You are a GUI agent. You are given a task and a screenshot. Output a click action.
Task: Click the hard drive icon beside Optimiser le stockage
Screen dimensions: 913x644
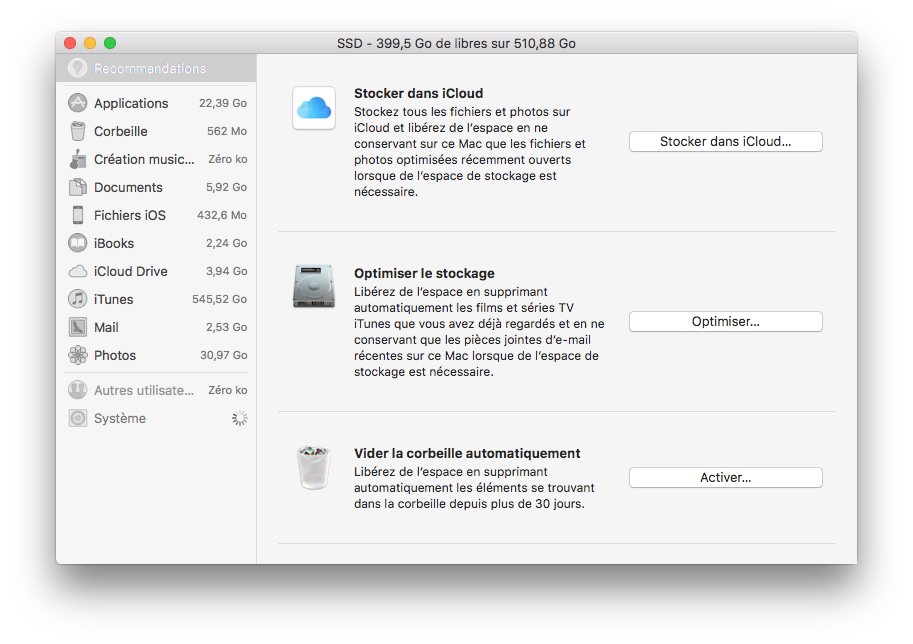tap(314, 286)
